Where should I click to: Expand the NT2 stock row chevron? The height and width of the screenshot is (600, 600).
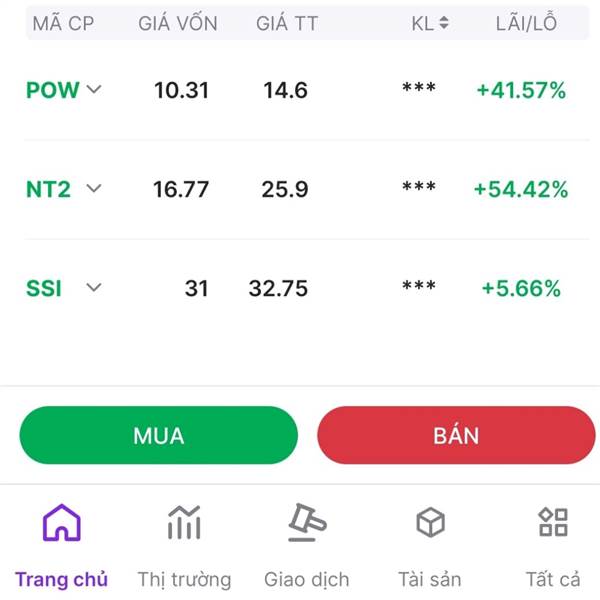click(94, 188)
